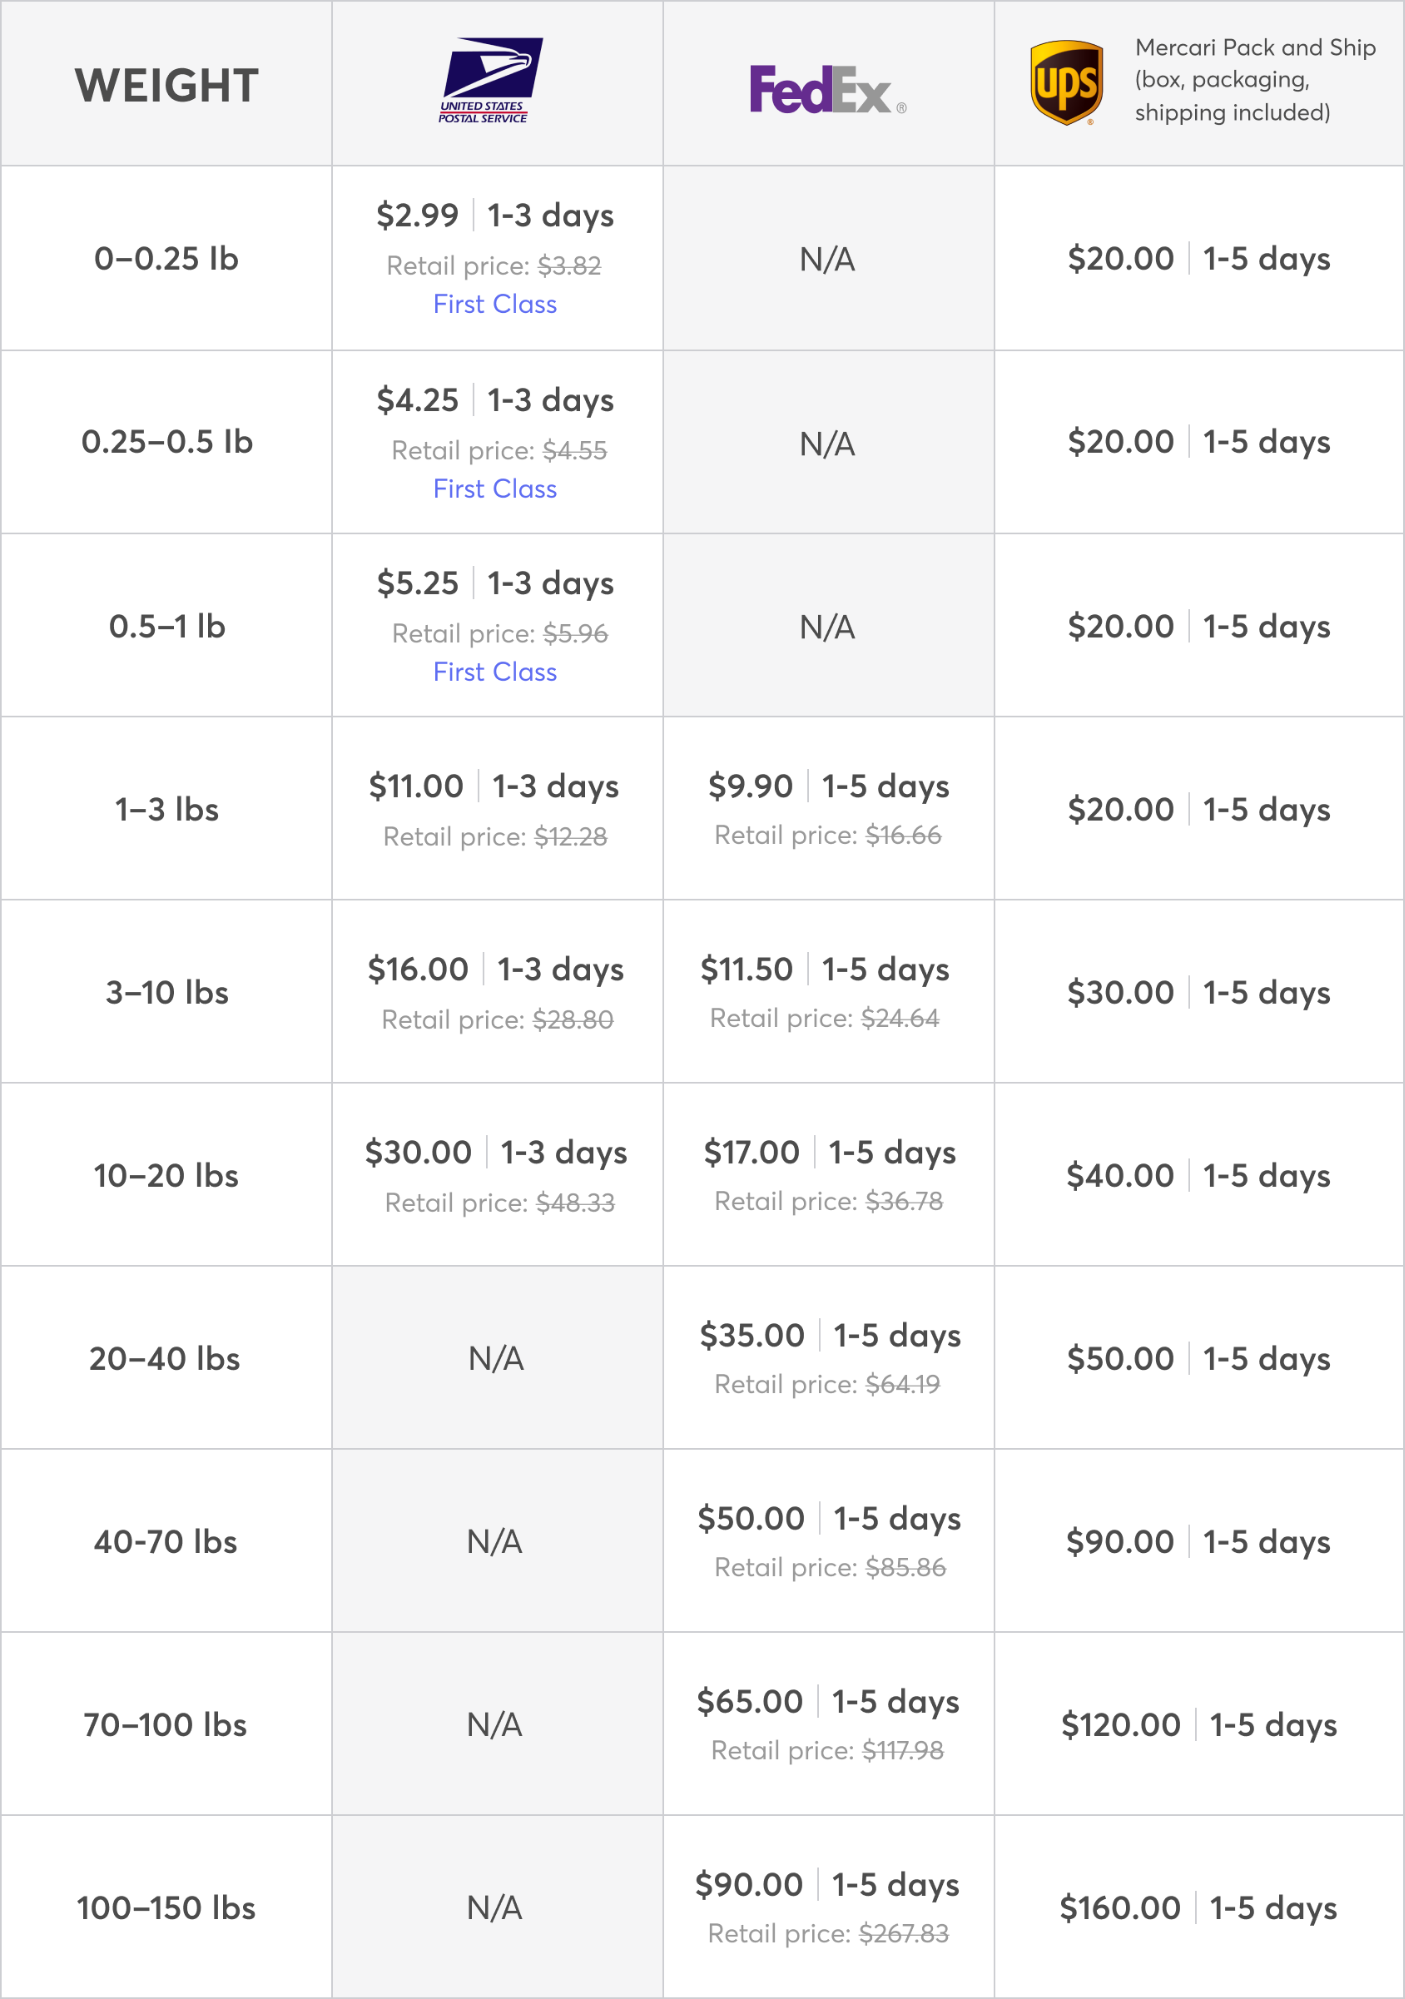Click UPS $160.00 rate for 100–150 lbs
The image size is (1405, 1999).
[1120, 1907]
